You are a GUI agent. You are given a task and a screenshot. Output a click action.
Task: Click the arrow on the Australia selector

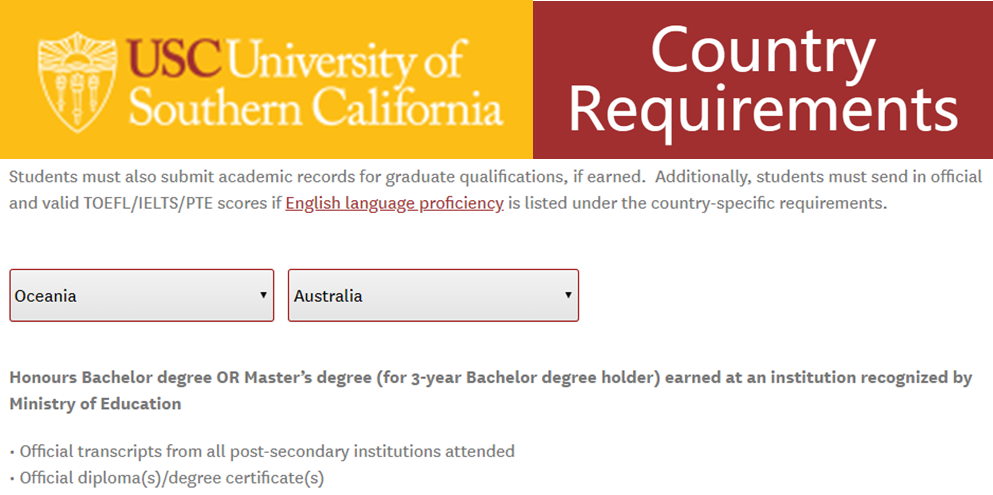pyautogui.click(x=568, y=296)
